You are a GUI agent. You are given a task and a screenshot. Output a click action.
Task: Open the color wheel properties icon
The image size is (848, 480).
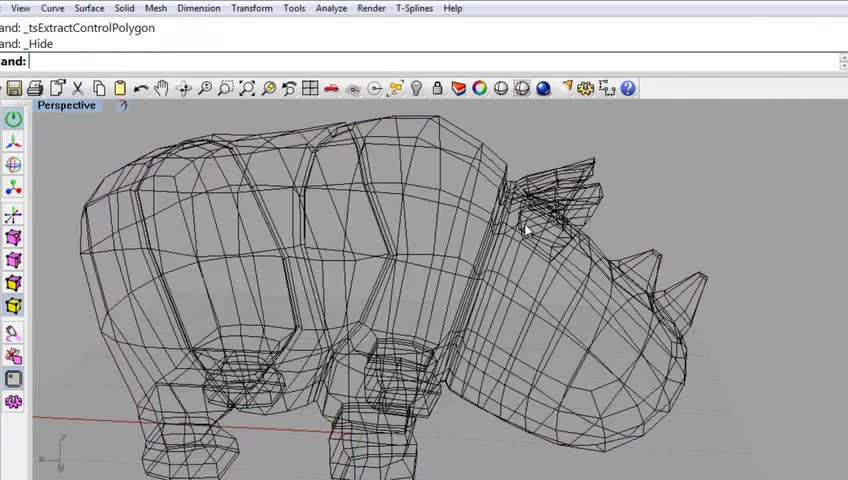(479, 89)
